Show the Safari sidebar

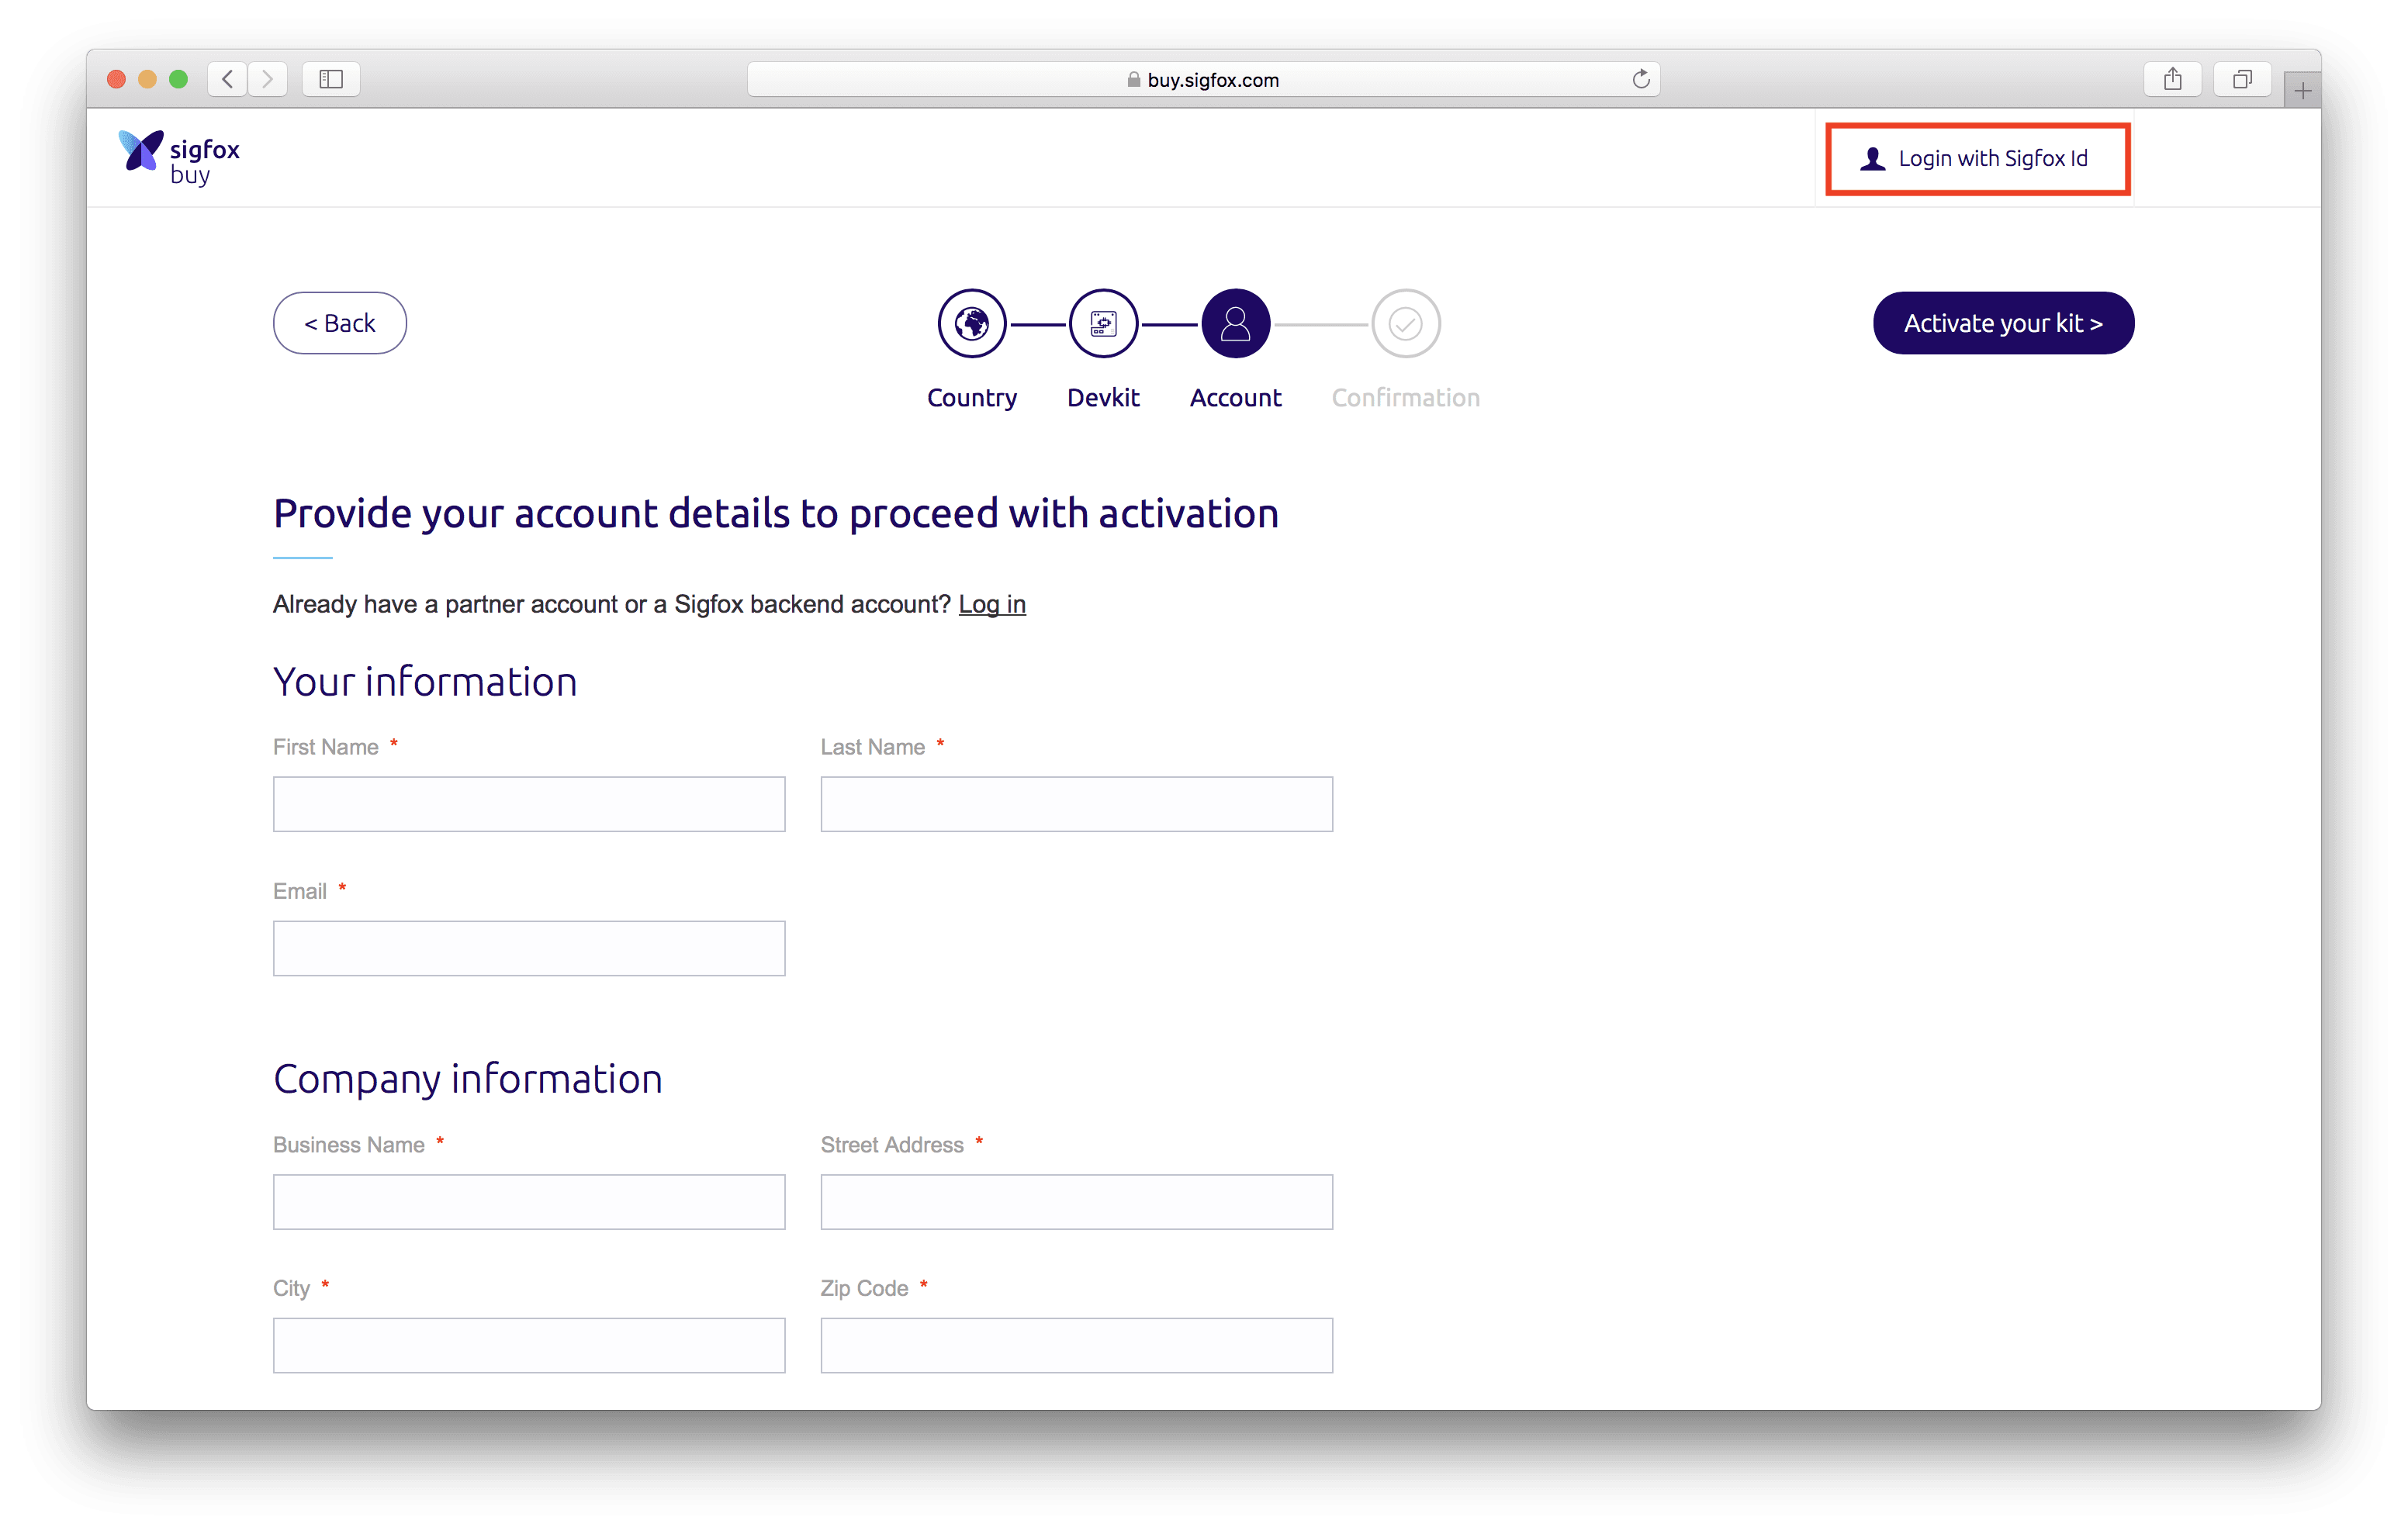coord(331,79)
